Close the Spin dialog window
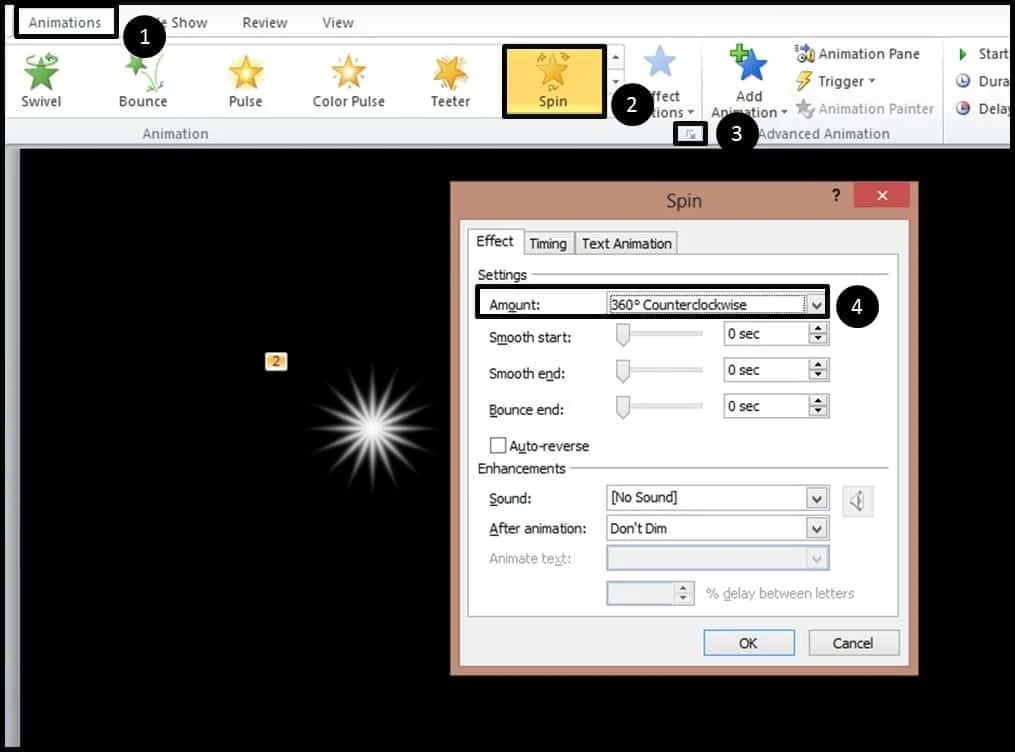This screenshot has height=752, width=1015. 882,195
